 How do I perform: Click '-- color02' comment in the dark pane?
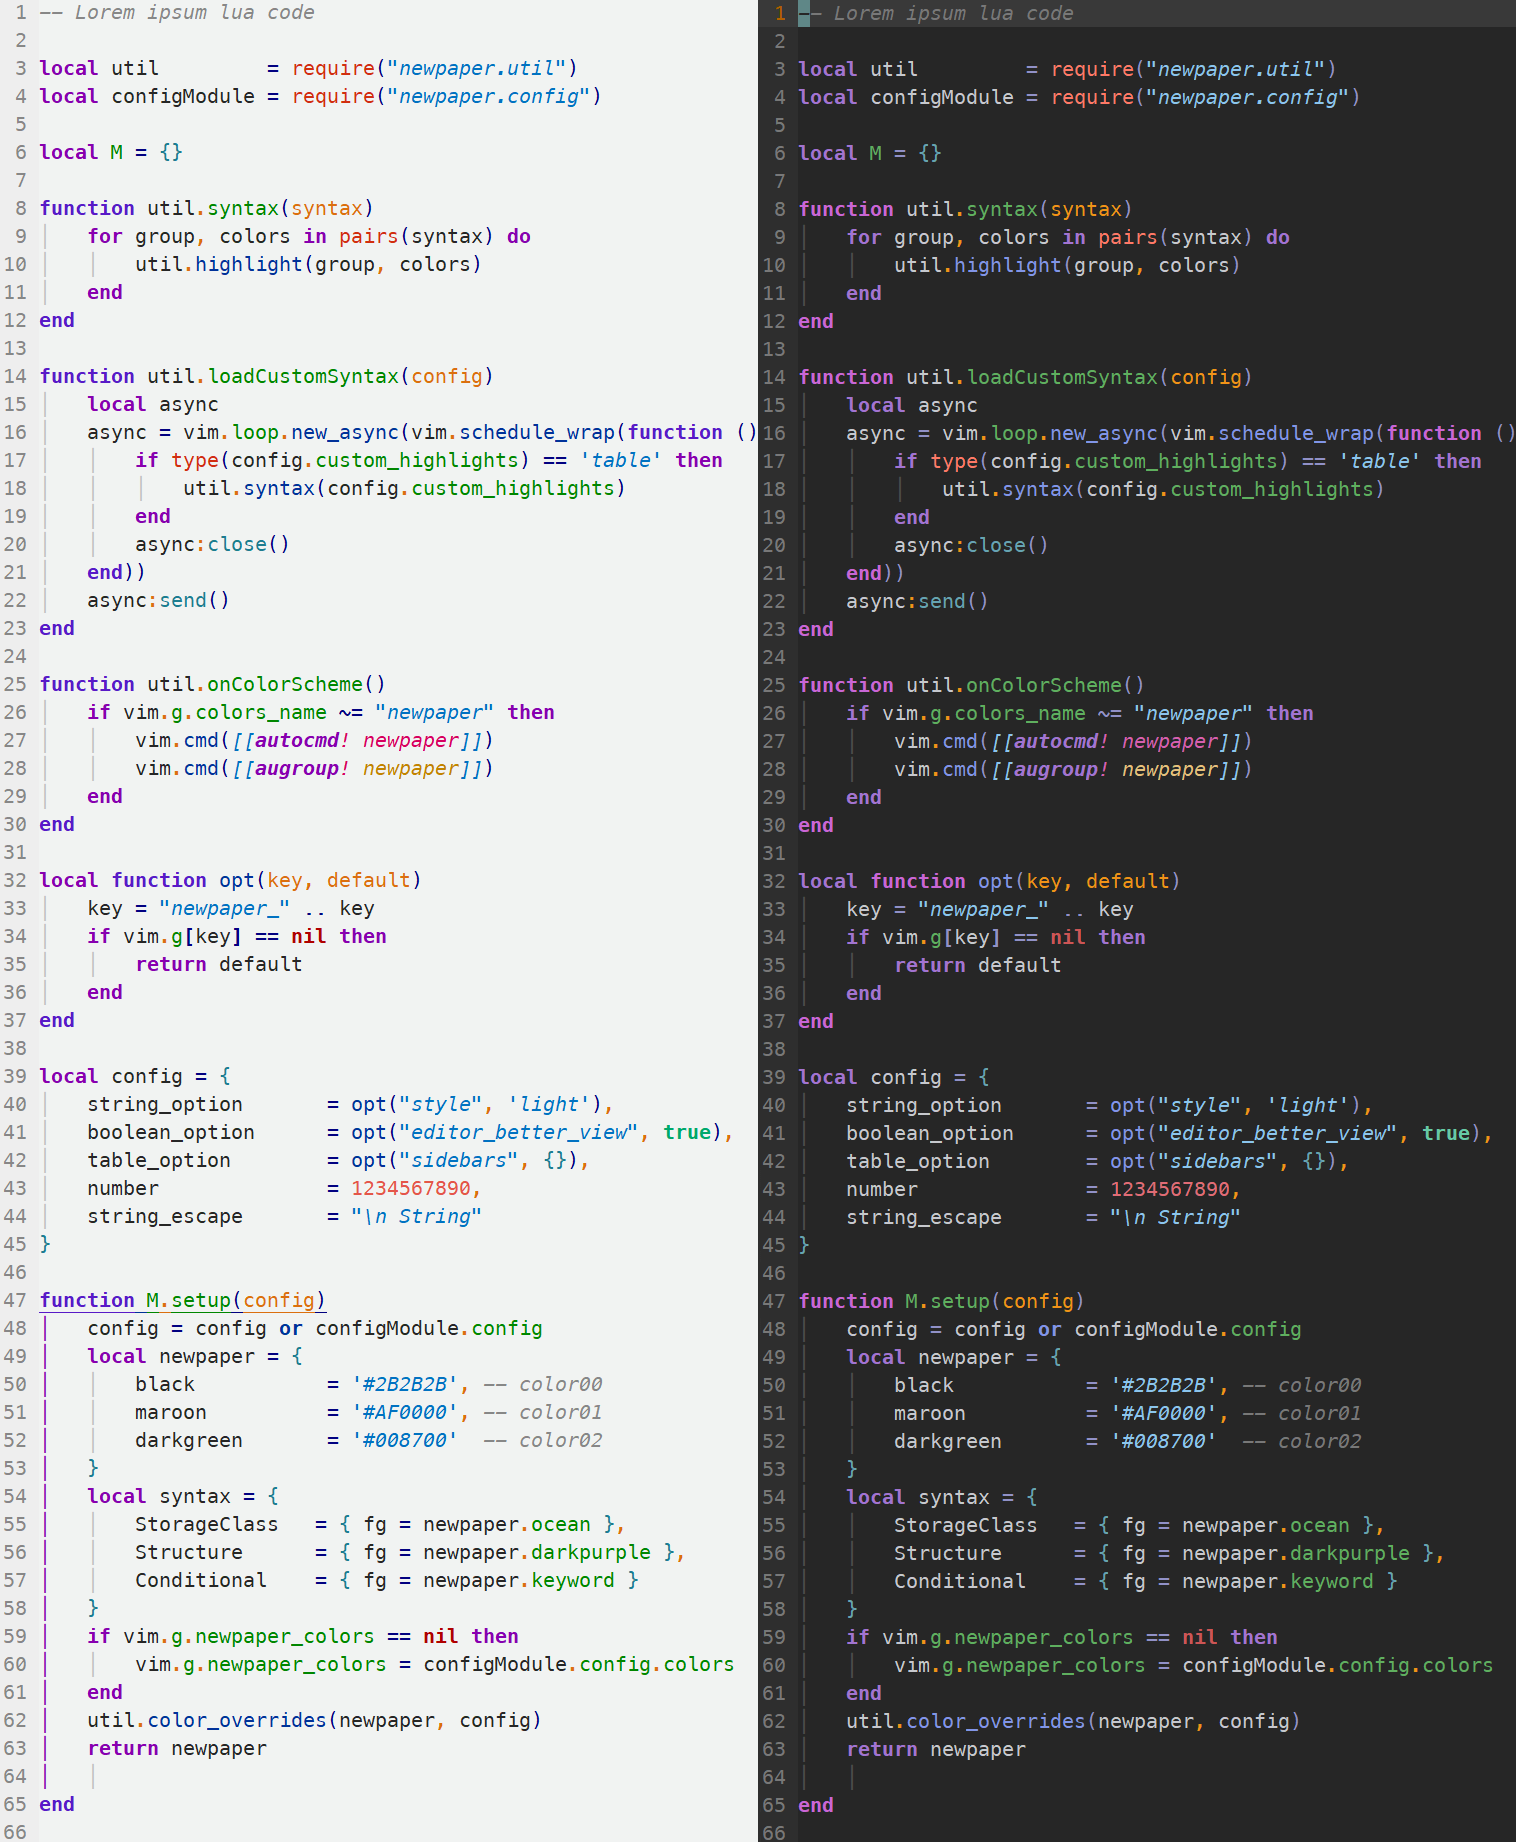point(1302,1441)
